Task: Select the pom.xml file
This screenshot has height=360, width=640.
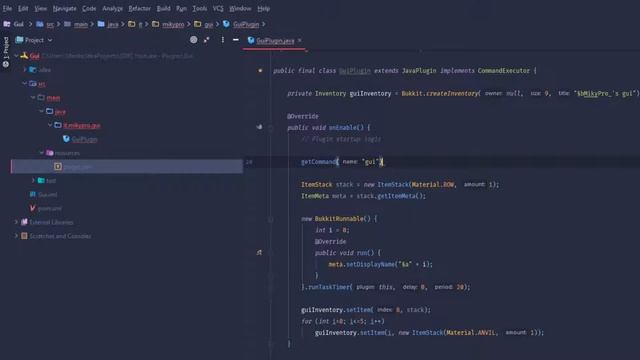Action: (x=50, y=208)
